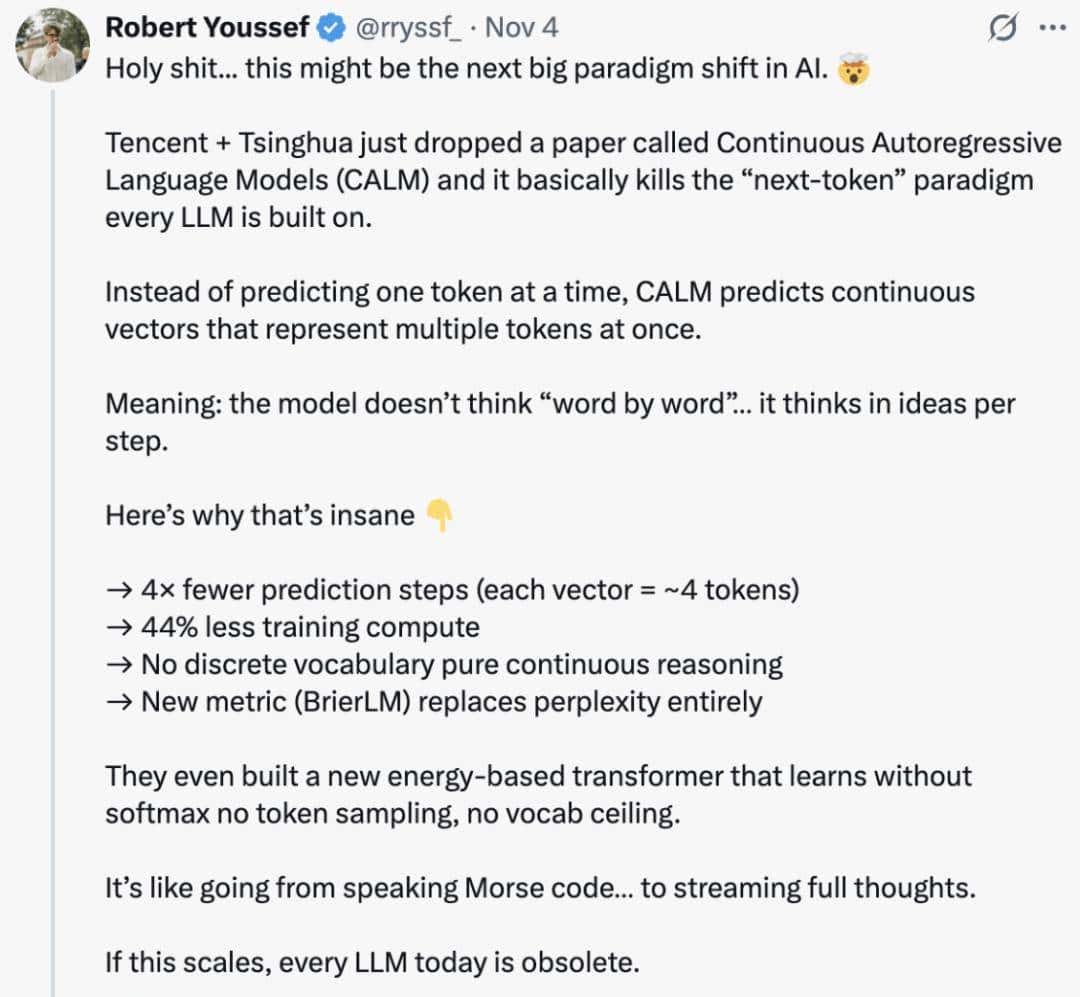Click the Grok explain-post icon
1080x997 pixels.
tap(1003, 29)
